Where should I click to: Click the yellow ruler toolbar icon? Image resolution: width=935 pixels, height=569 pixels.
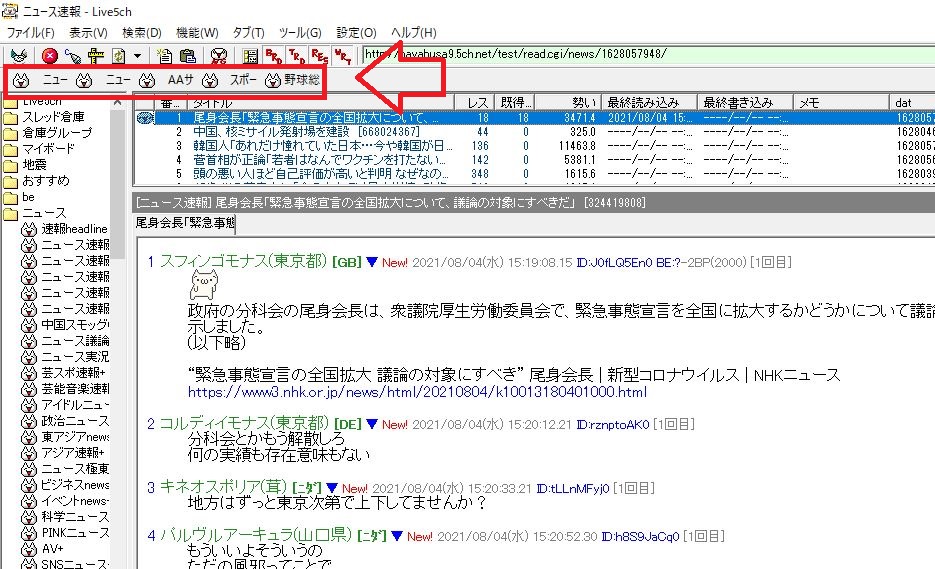point(95,55)
